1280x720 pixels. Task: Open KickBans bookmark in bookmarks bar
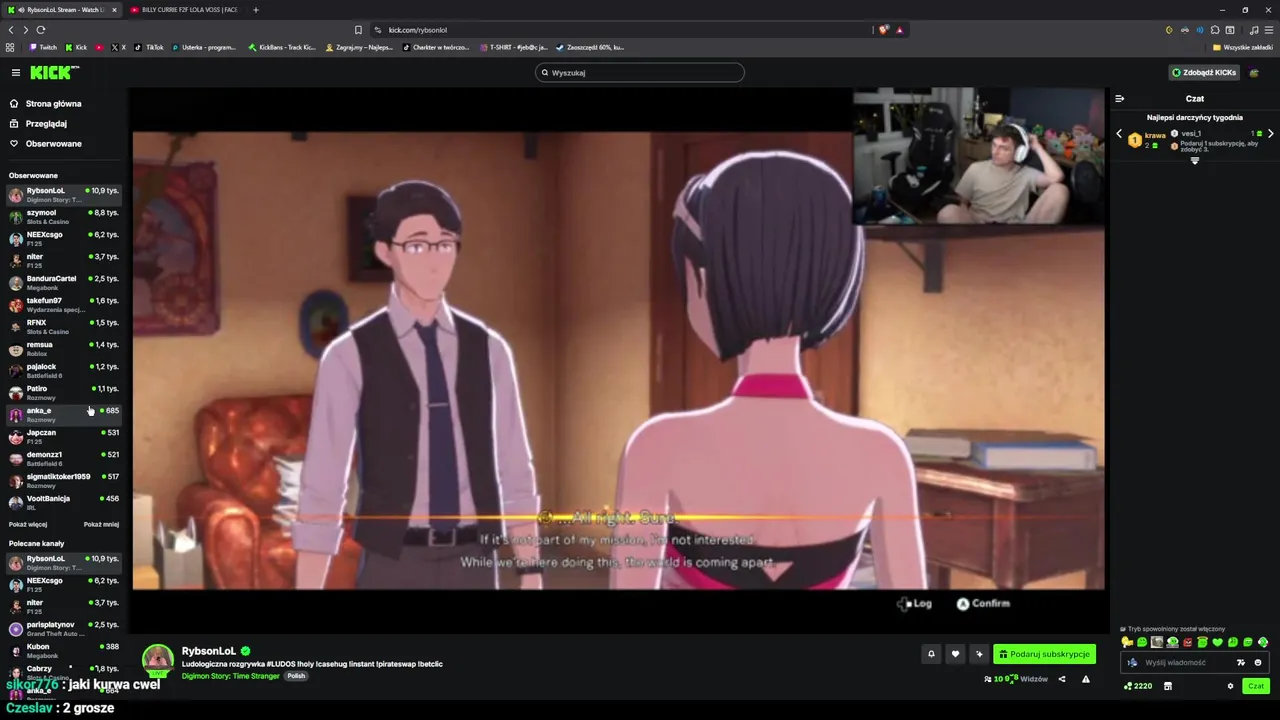point(282,47)
